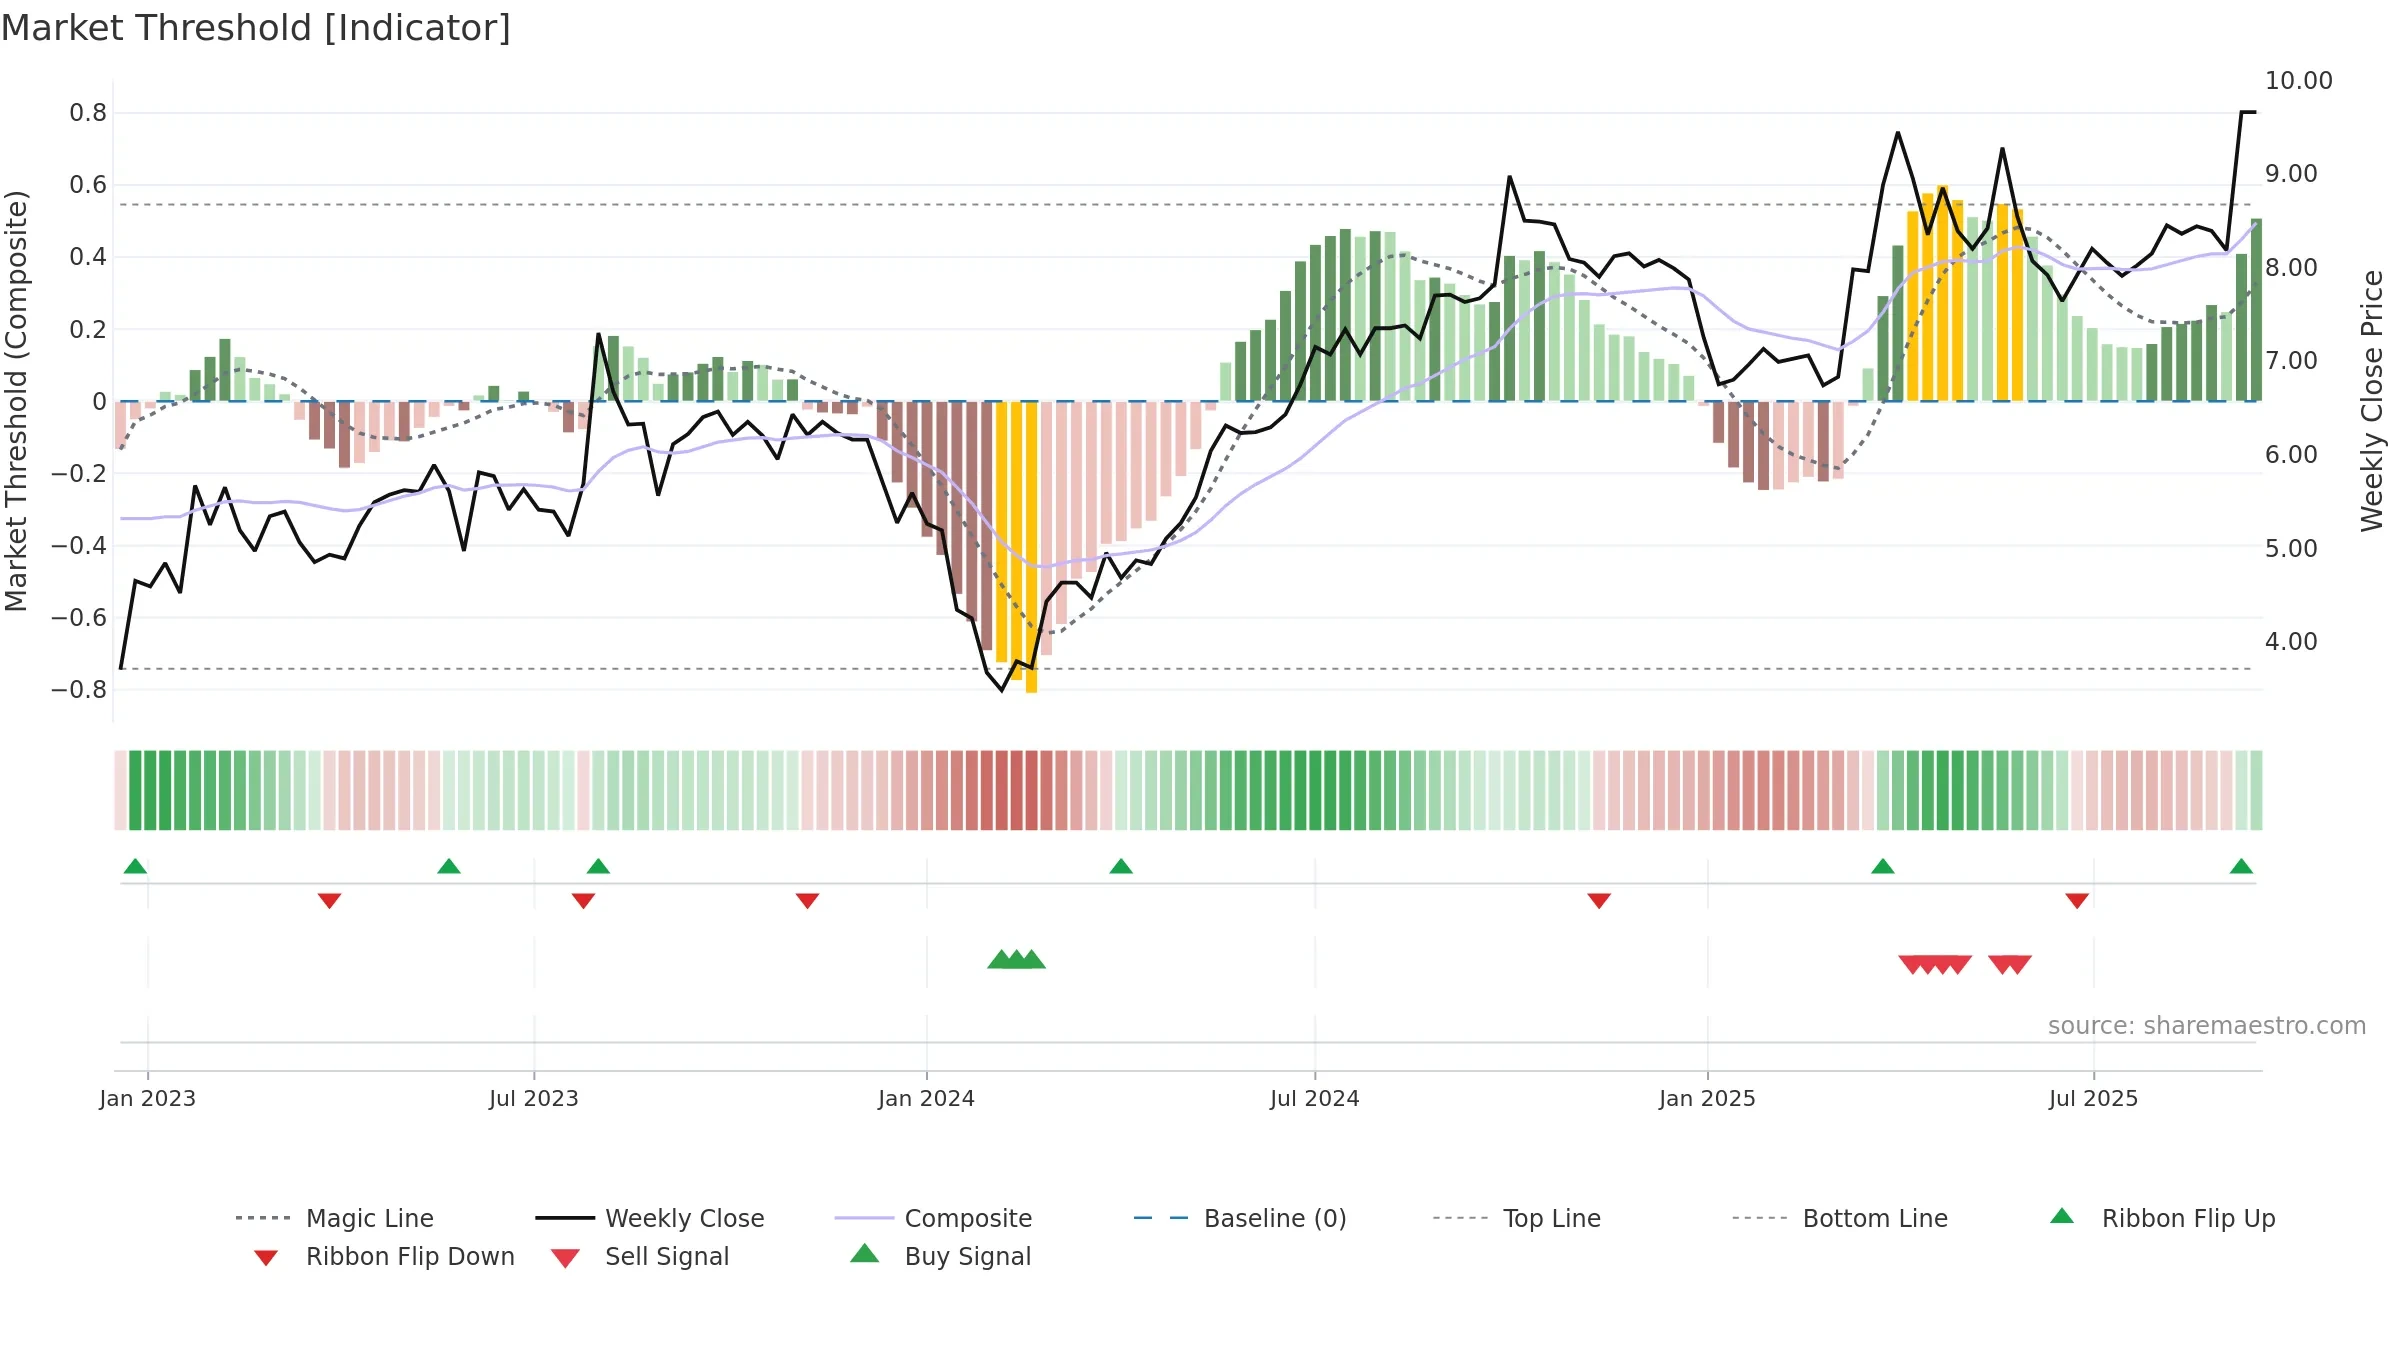
Task: Click the chart title Market Threshold [Indicator]
Action: (256, 28)
